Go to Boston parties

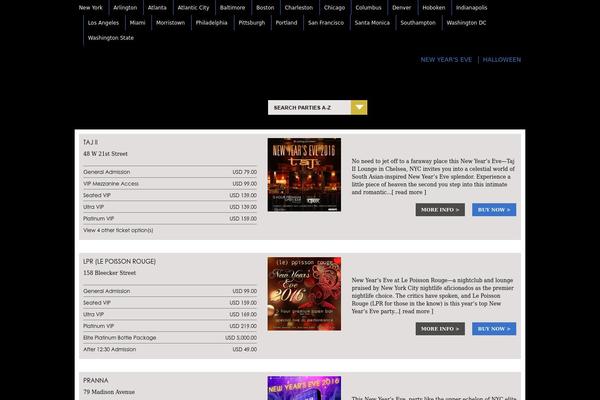click(x=265, y=8)
